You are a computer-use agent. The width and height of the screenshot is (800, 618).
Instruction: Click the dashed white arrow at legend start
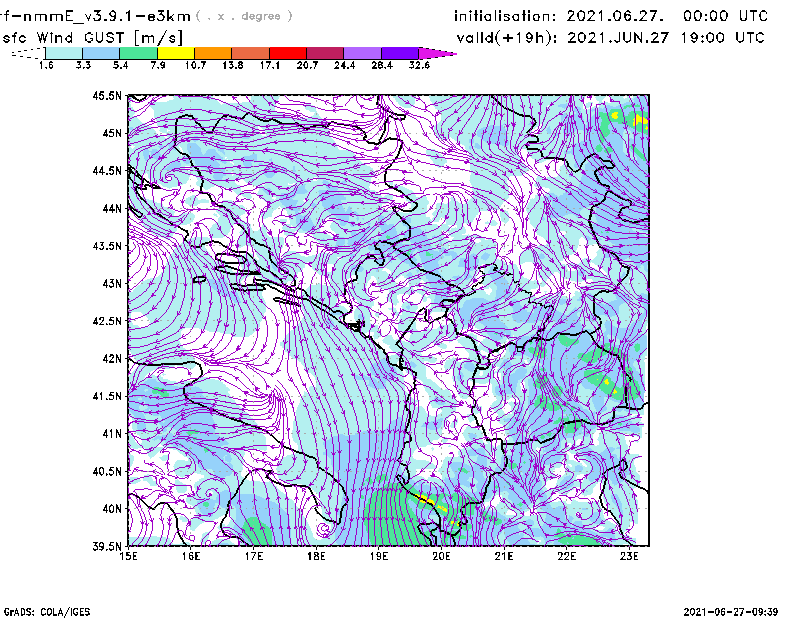click(28, 53)
